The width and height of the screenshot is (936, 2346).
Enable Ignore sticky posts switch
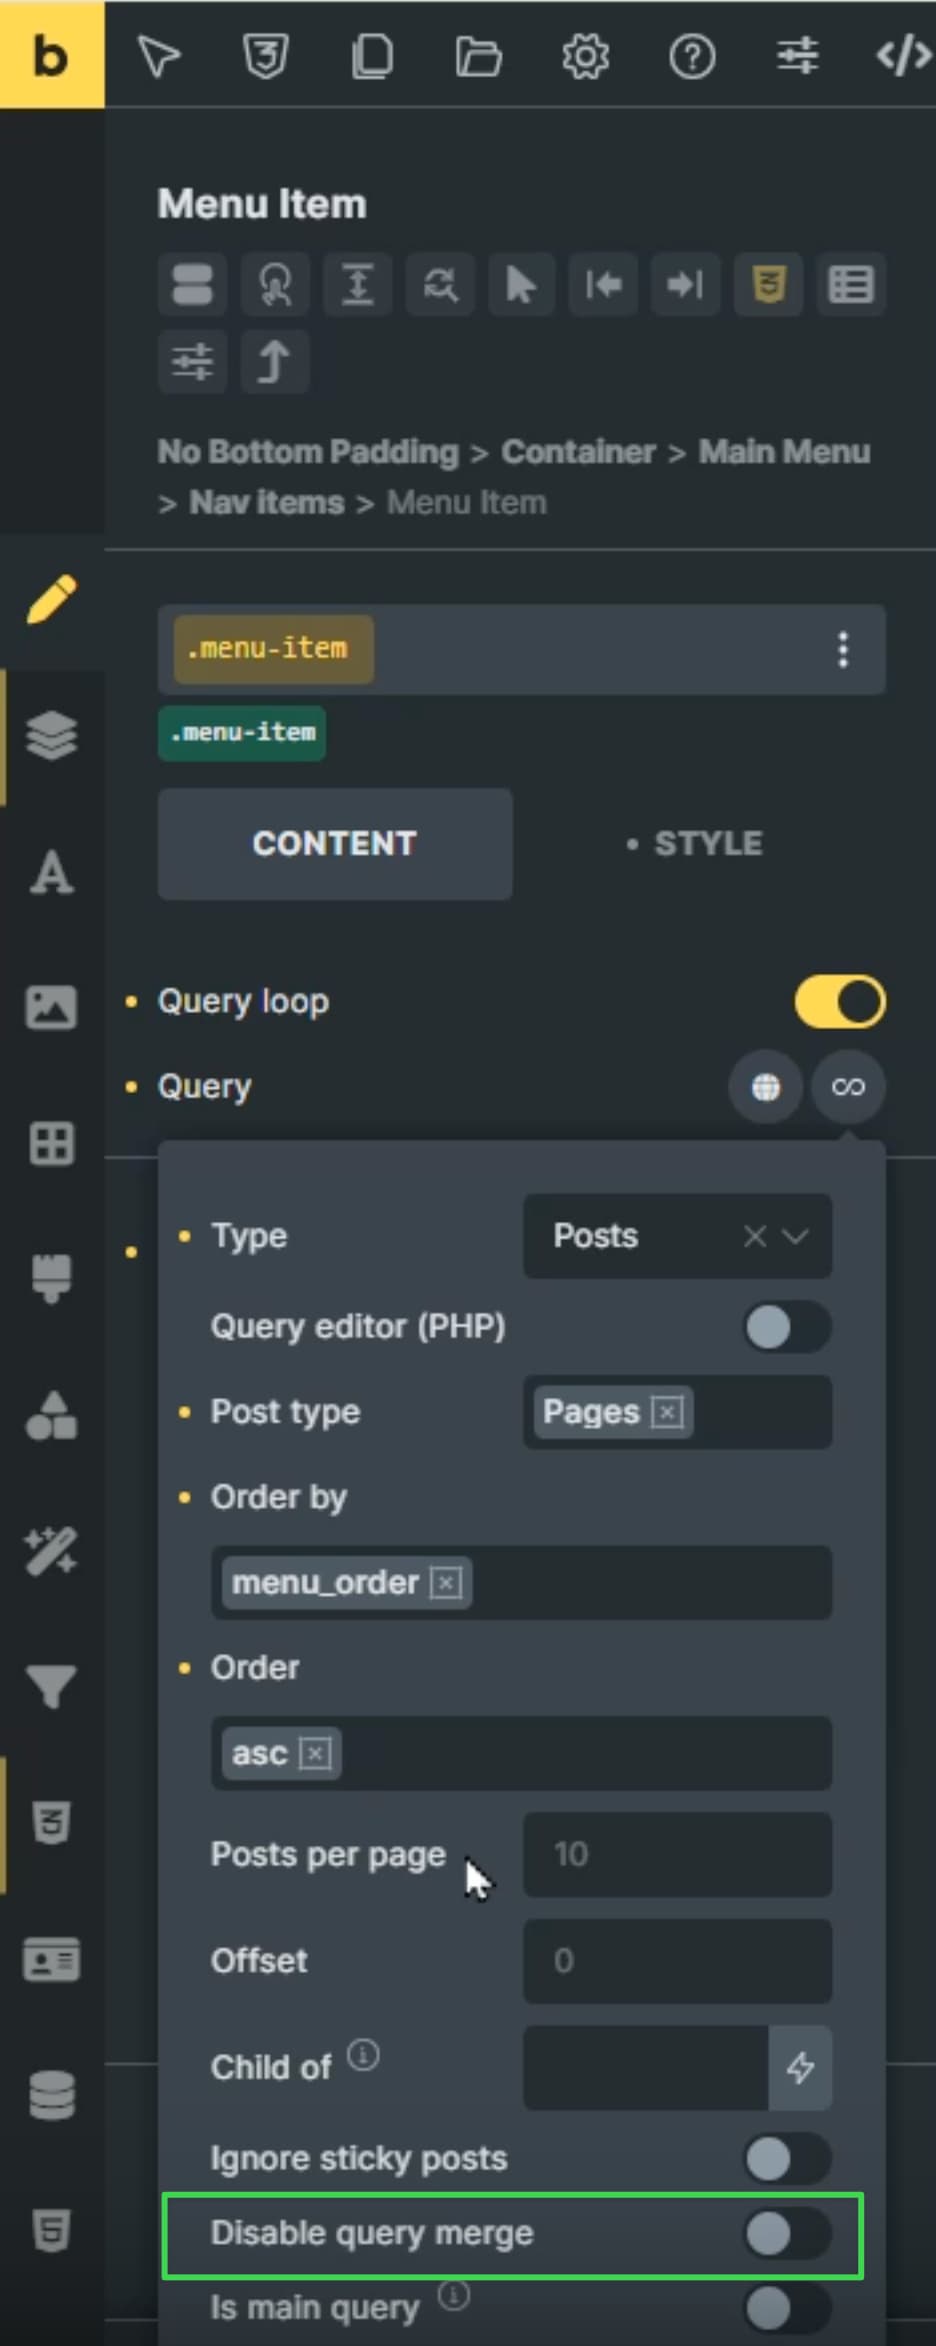tap(787, 2158)
